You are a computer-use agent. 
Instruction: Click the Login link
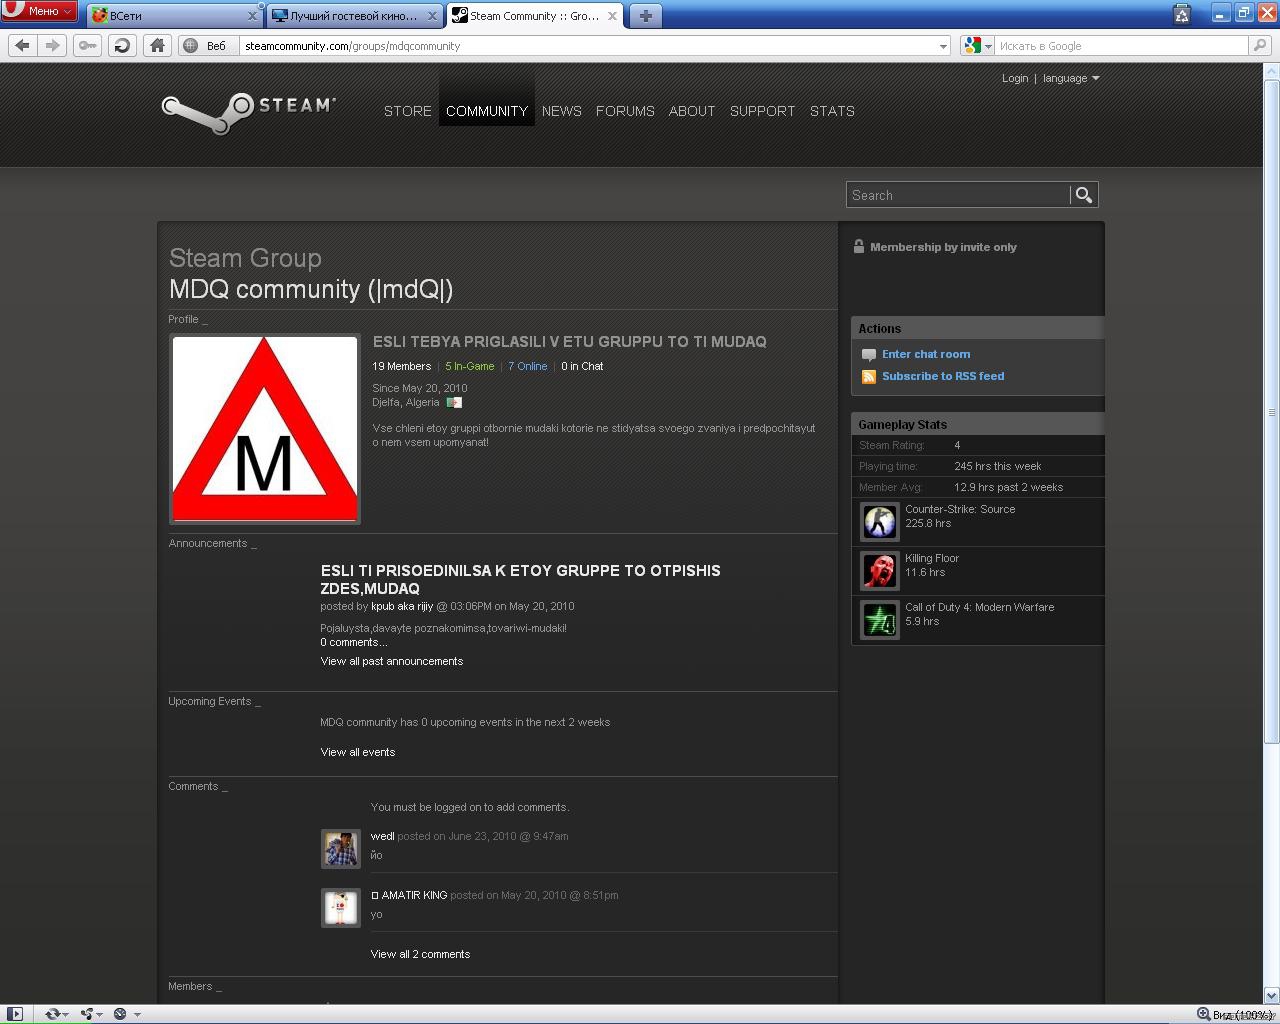pyautogui.click(x=1015, y=78)
